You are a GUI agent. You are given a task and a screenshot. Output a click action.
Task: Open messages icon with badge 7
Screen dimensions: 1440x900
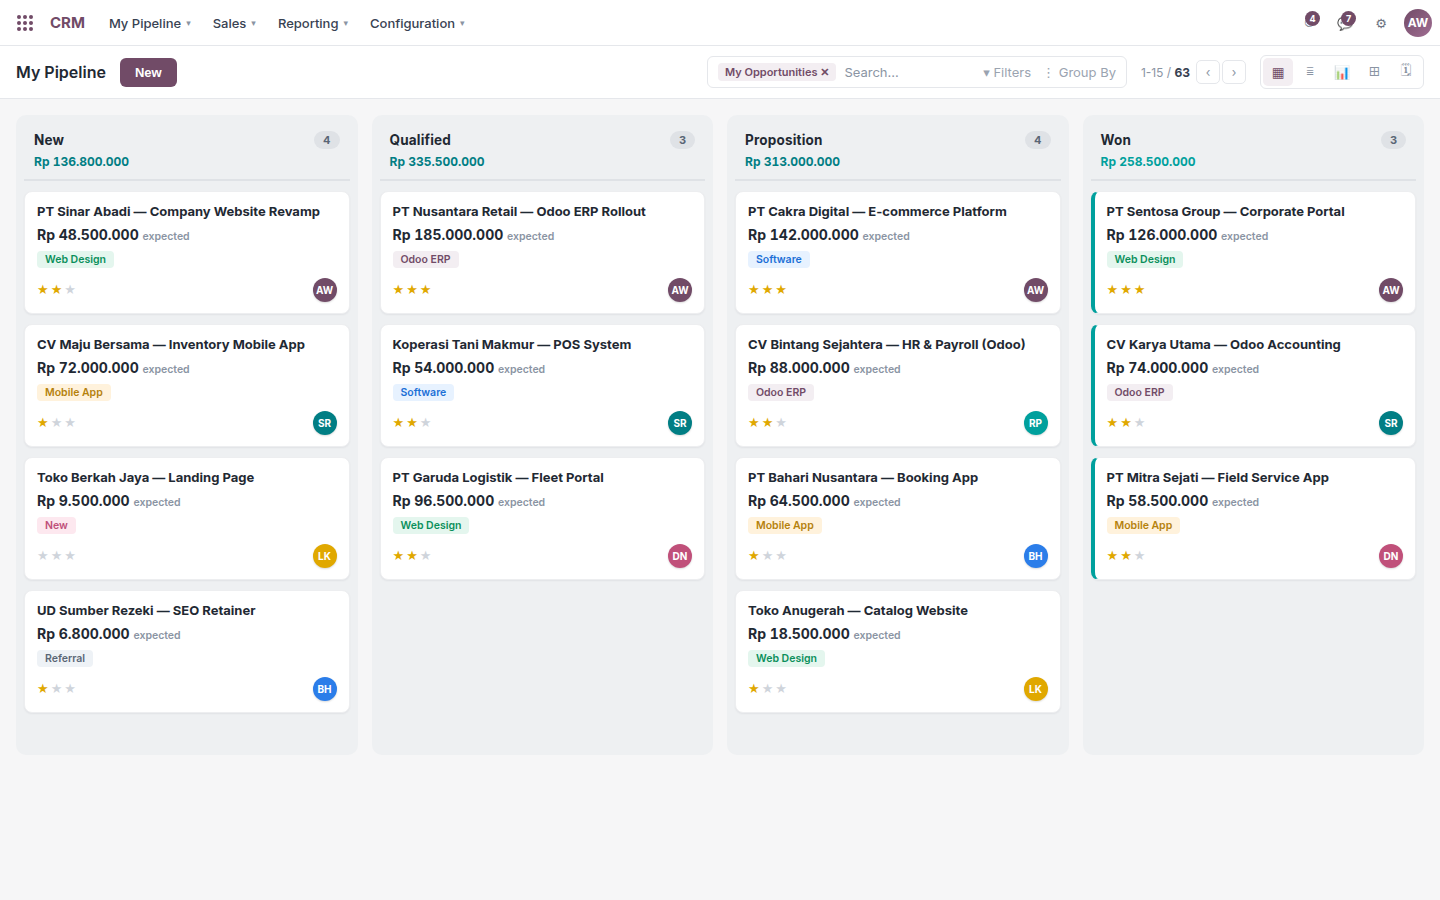click(1346, 21)
